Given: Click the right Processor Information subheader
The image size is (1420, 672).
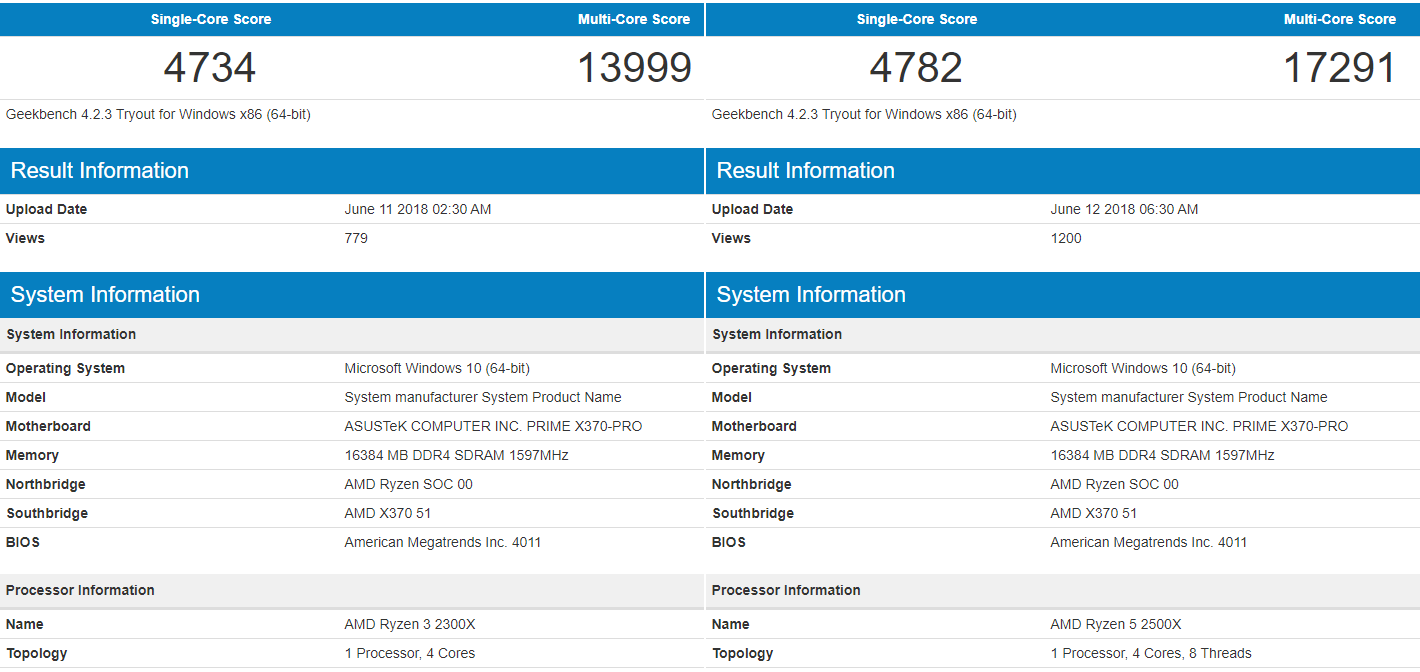Looking at the screenshot, I should point(1063,590).
